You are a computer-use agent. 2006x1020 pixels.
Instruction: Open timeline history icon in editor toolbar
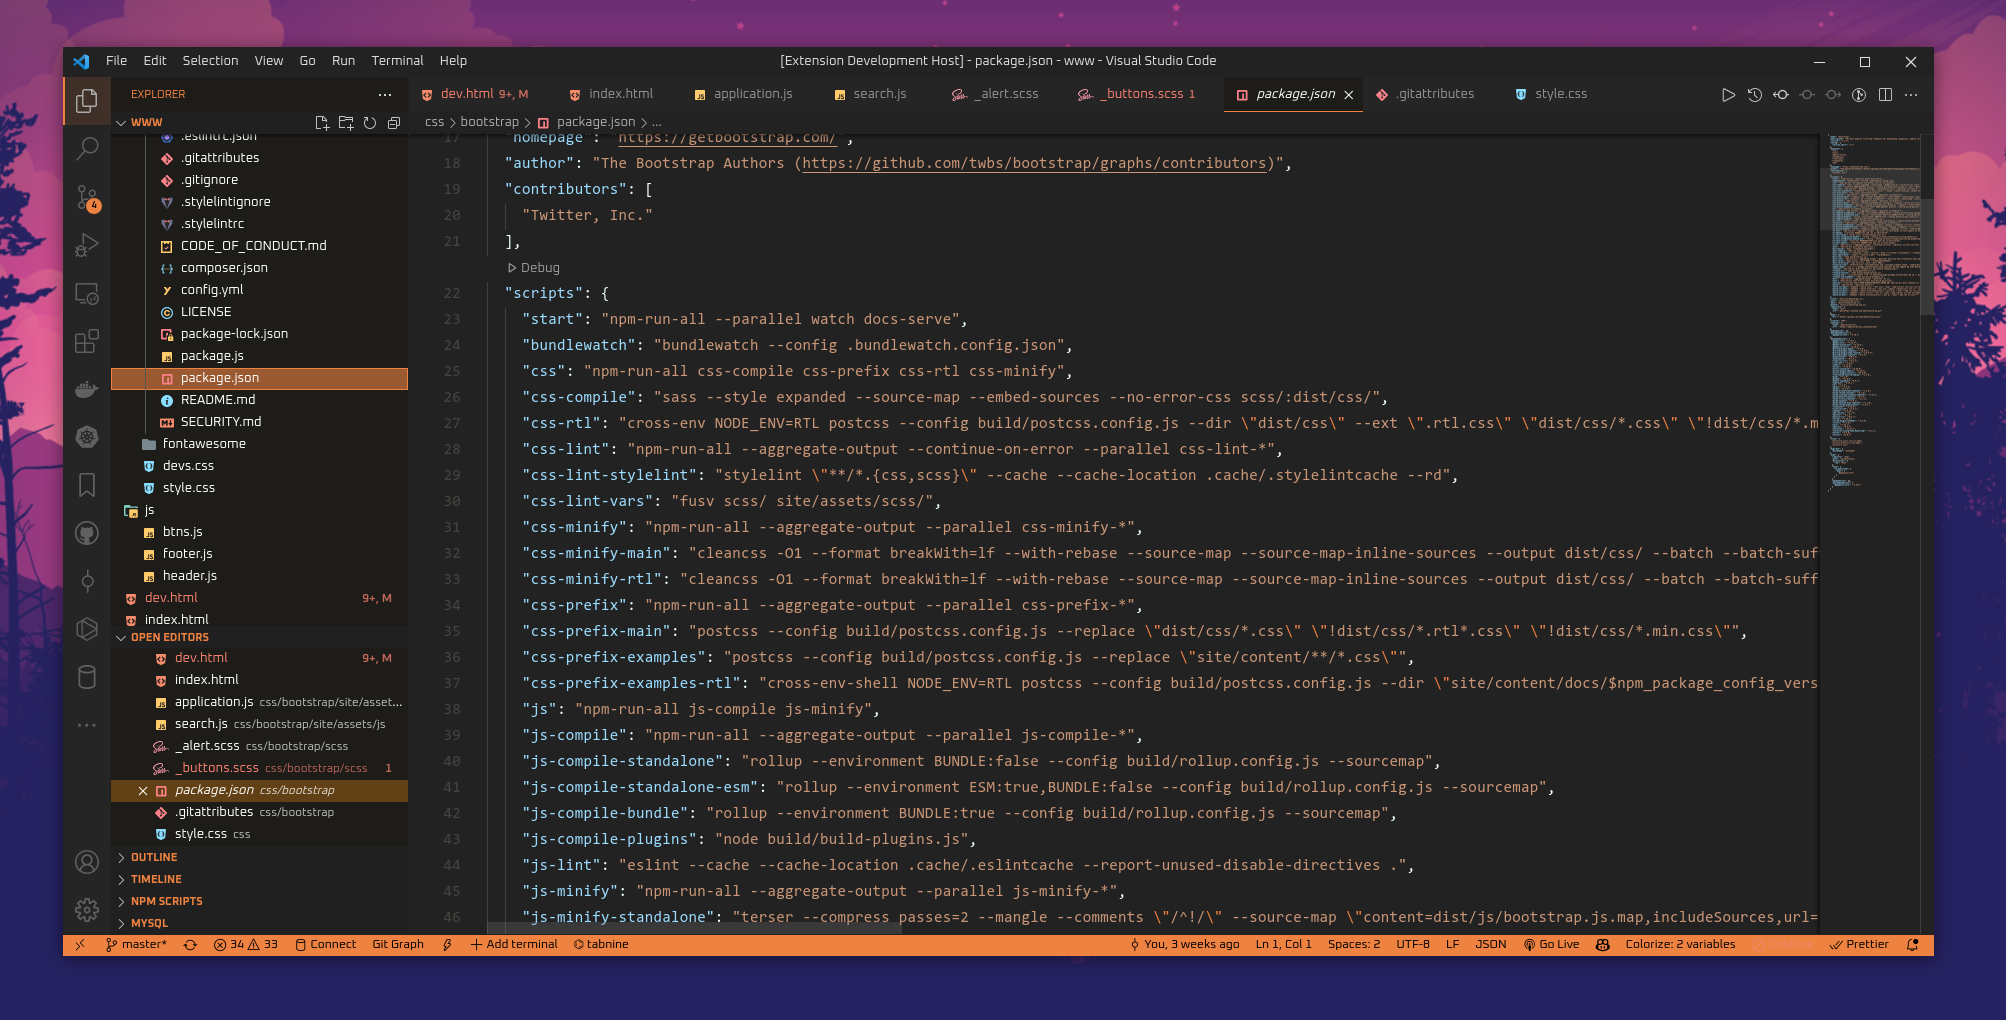pos(1754,95)
